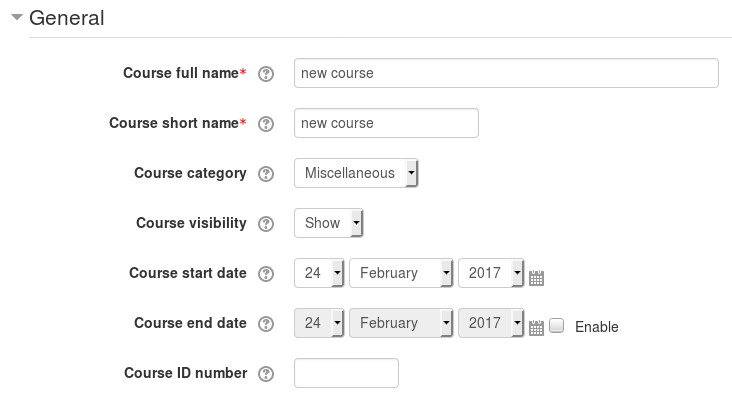Open calendar picker for course start date
The height and width of the screenshot is (395, 732).
tap(536, 277)
